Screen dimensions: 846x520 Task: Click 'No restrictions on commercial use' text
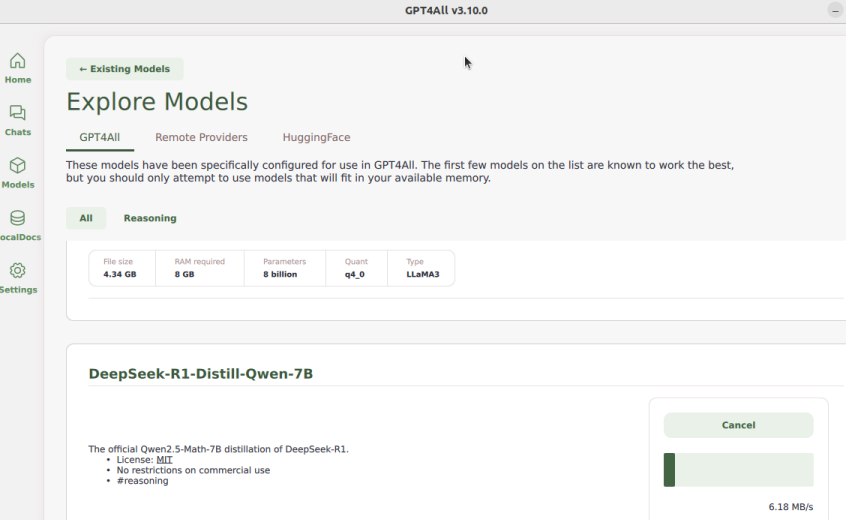(x=193, y=470)
